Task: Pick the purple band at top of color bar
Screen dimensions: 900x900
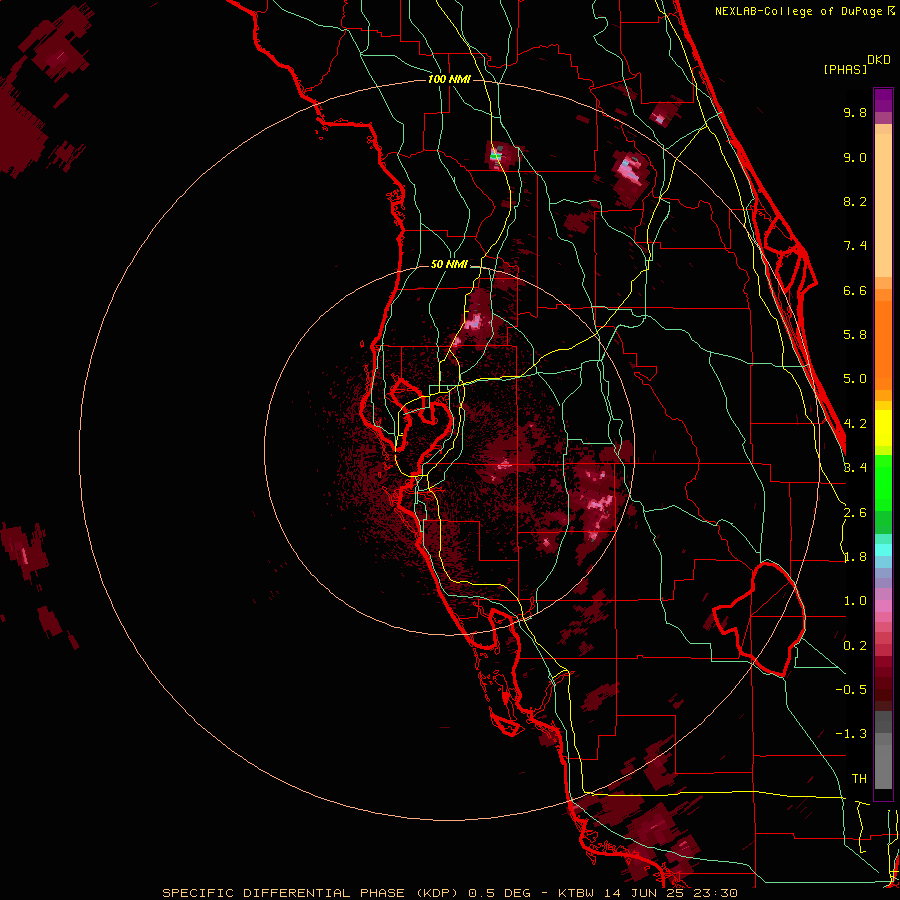Action: [x=883, y=100]
